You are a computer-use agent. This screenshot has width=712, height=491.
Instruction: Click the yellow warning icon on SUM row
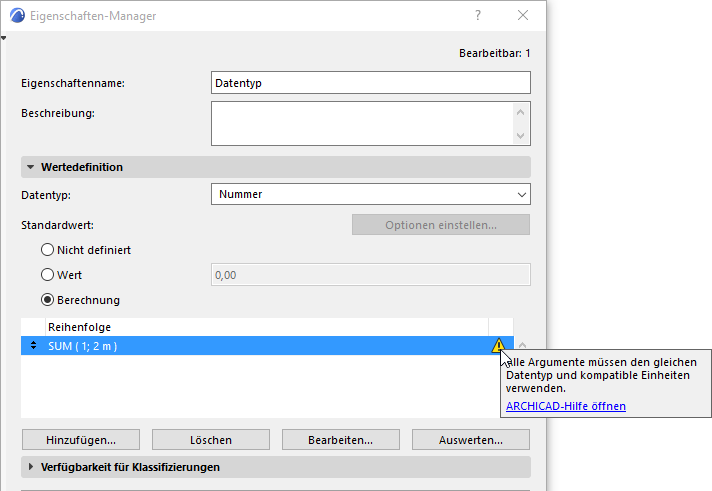click(499, 346)
